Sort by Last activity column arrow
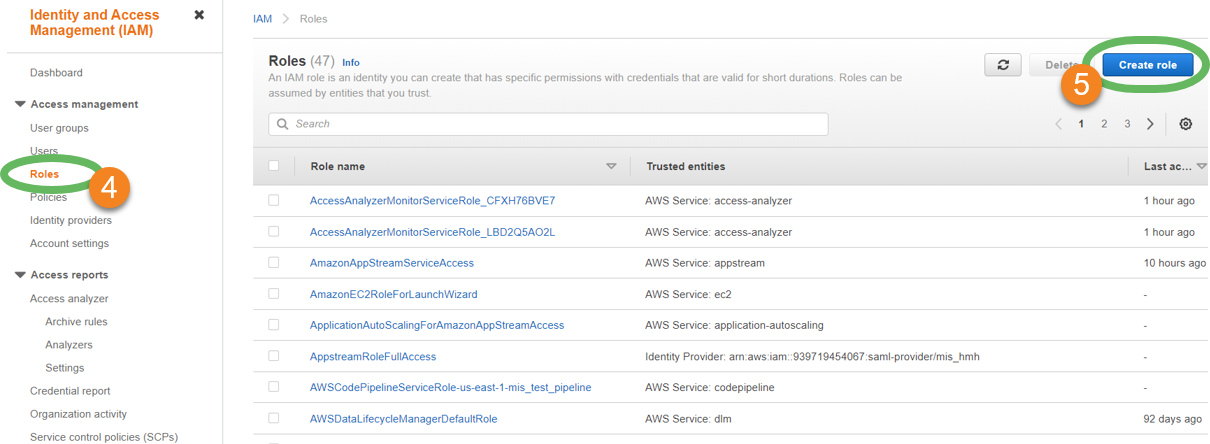1210x444 pixels. point(1201,167)
